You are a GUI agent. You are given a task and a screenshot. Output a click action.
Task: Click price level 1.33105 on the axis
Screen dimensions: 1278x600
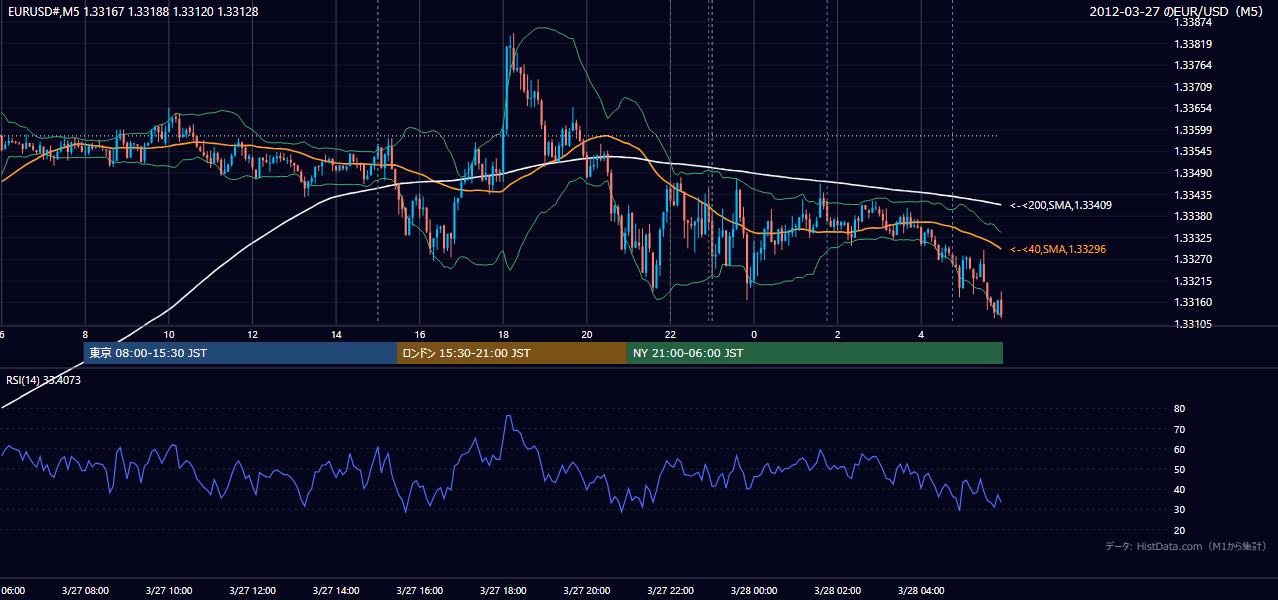(1193, 324)
